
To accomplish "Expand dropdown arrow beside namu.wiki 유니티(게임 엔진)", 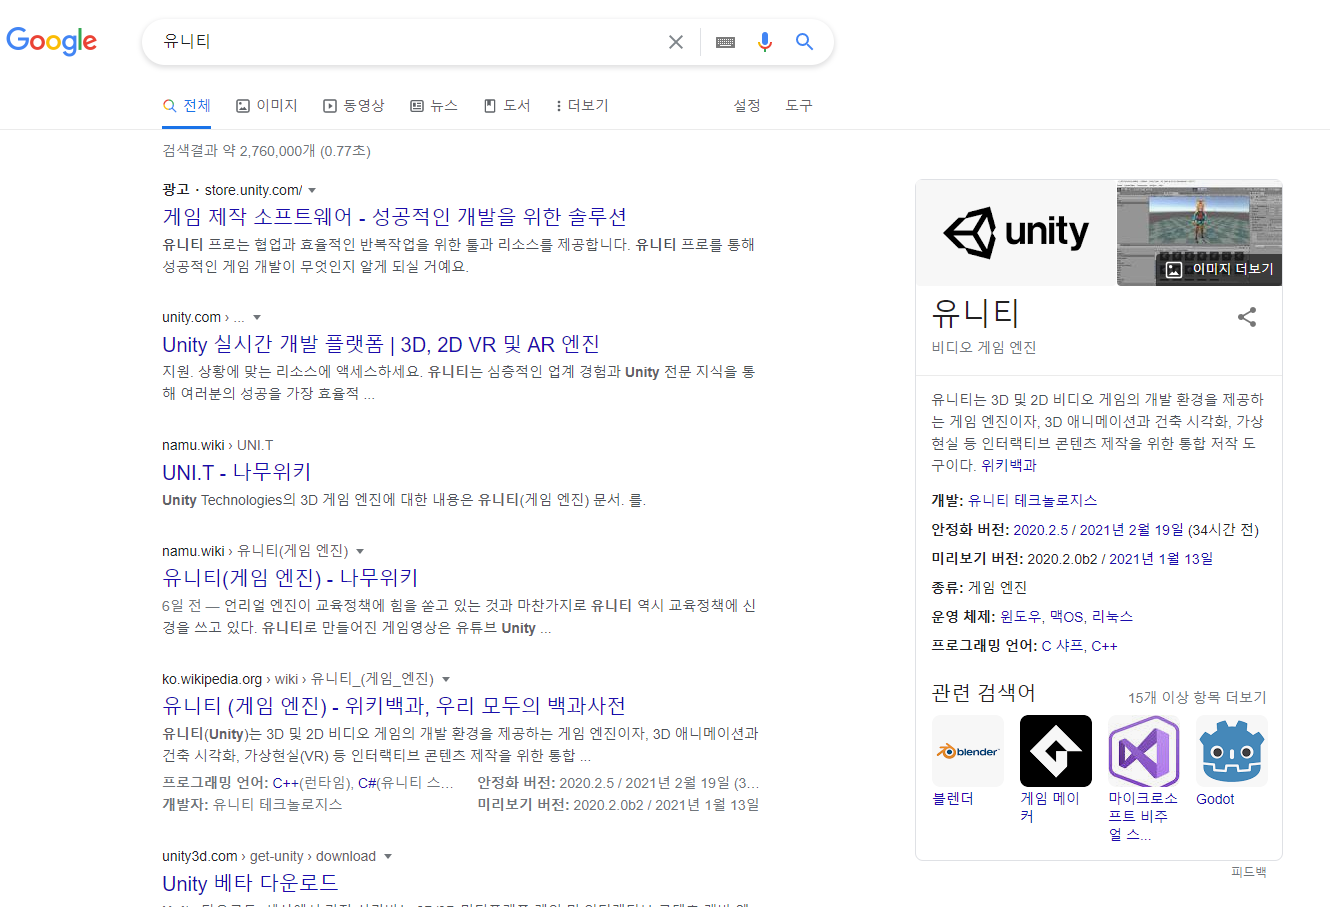I will click(360, 551).
